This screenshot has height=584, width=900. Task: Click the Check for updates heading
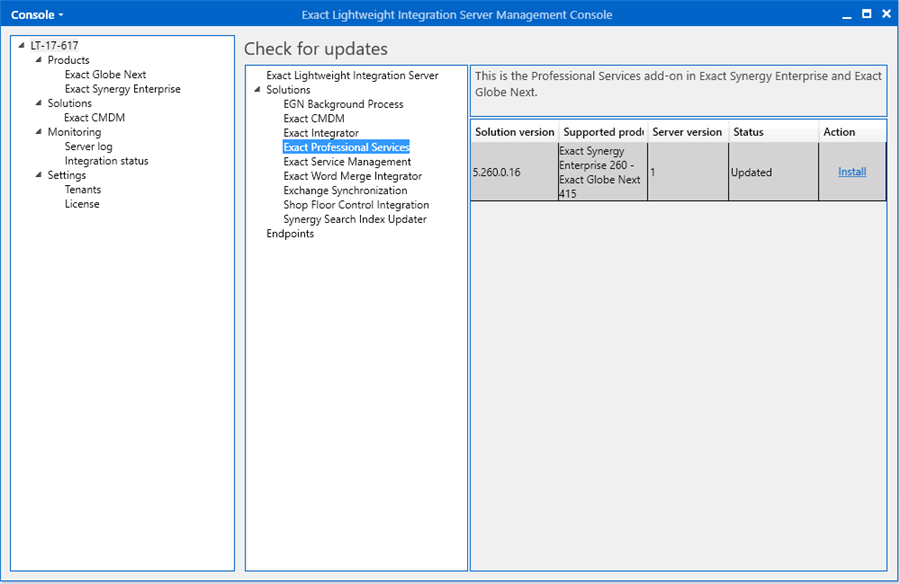(316, 49)
